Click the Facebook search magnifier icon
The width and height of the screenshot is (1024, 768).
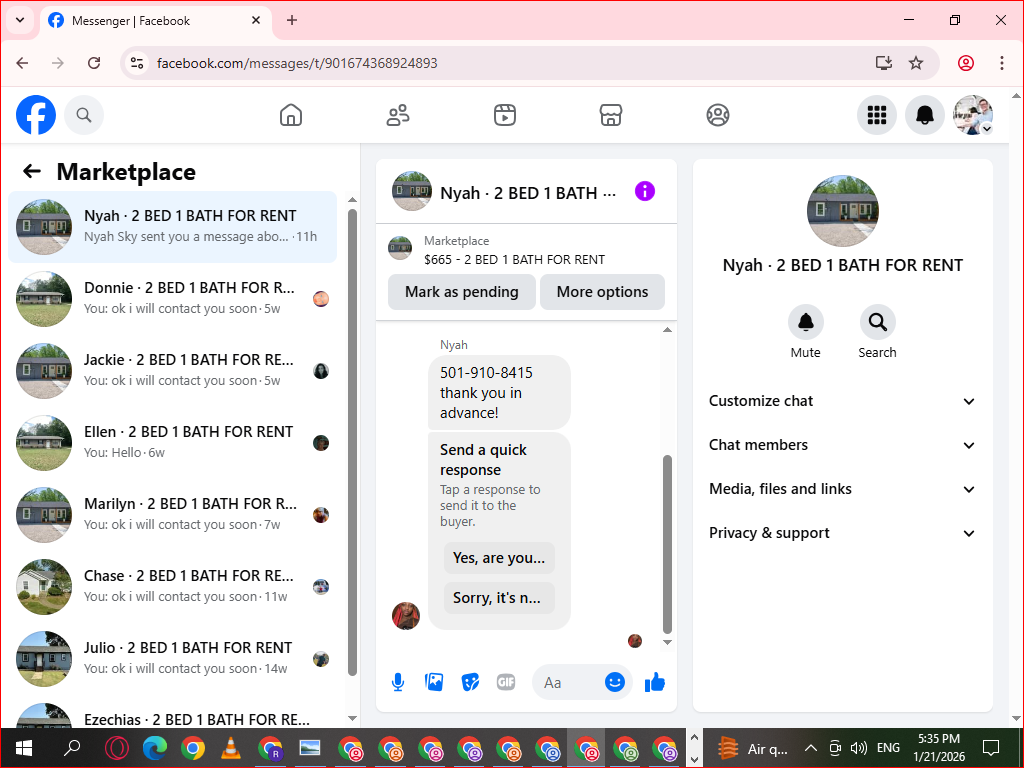coord(84,115)
